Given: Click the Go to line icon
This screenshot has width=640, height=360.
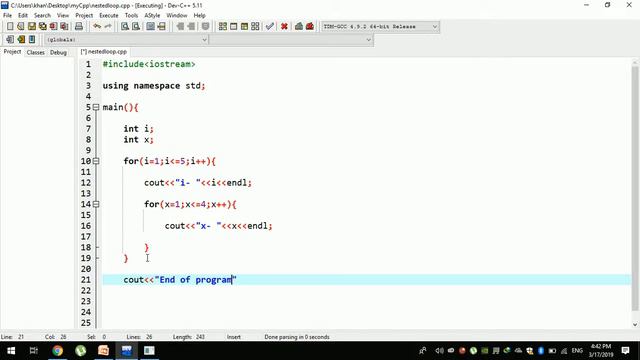Looking at the screenshot, I should point(162,27).
